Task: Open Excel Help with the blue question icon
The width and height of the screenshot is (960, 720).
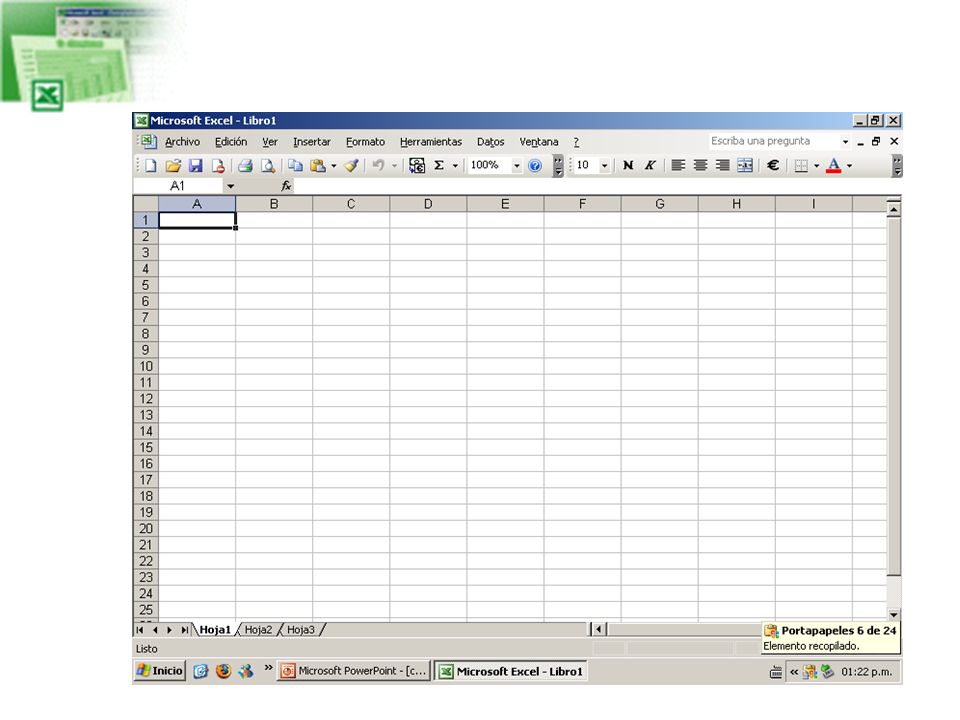Action: coord(534,165)
